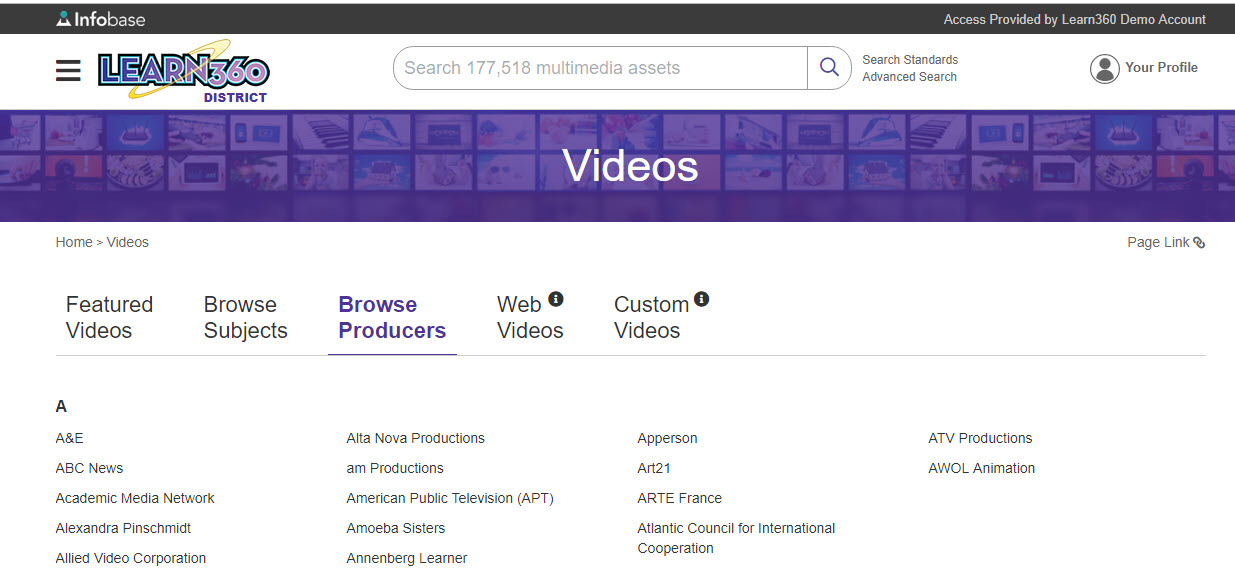Screen dimensions: 1235x588
Task: Click the magnifying glass search button
Action: point(829,68)
